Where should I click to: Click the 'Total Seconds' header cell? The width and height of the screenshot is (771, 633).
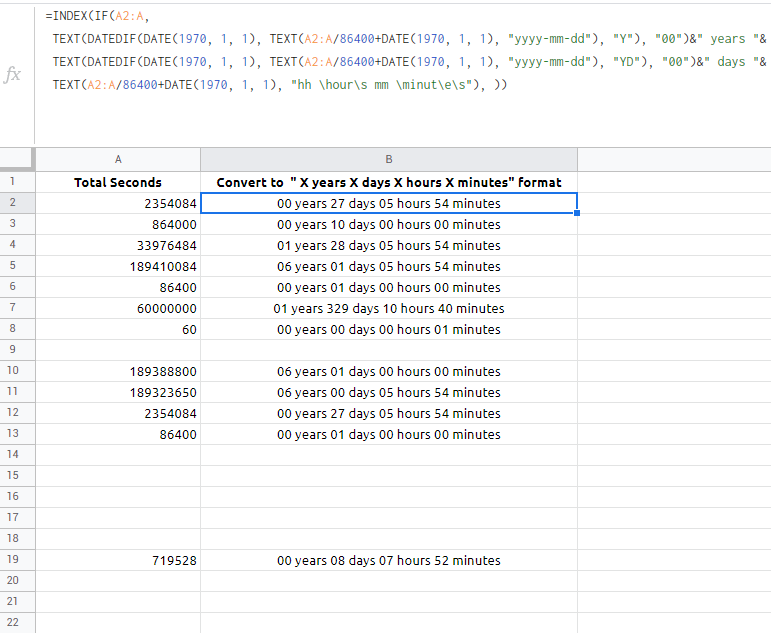[118, 182]
